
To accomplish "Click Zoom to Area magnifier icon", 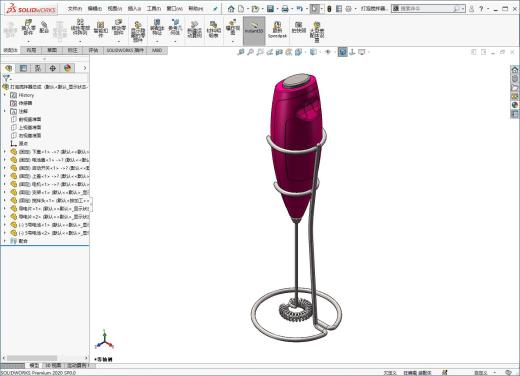I will [250, 52].
